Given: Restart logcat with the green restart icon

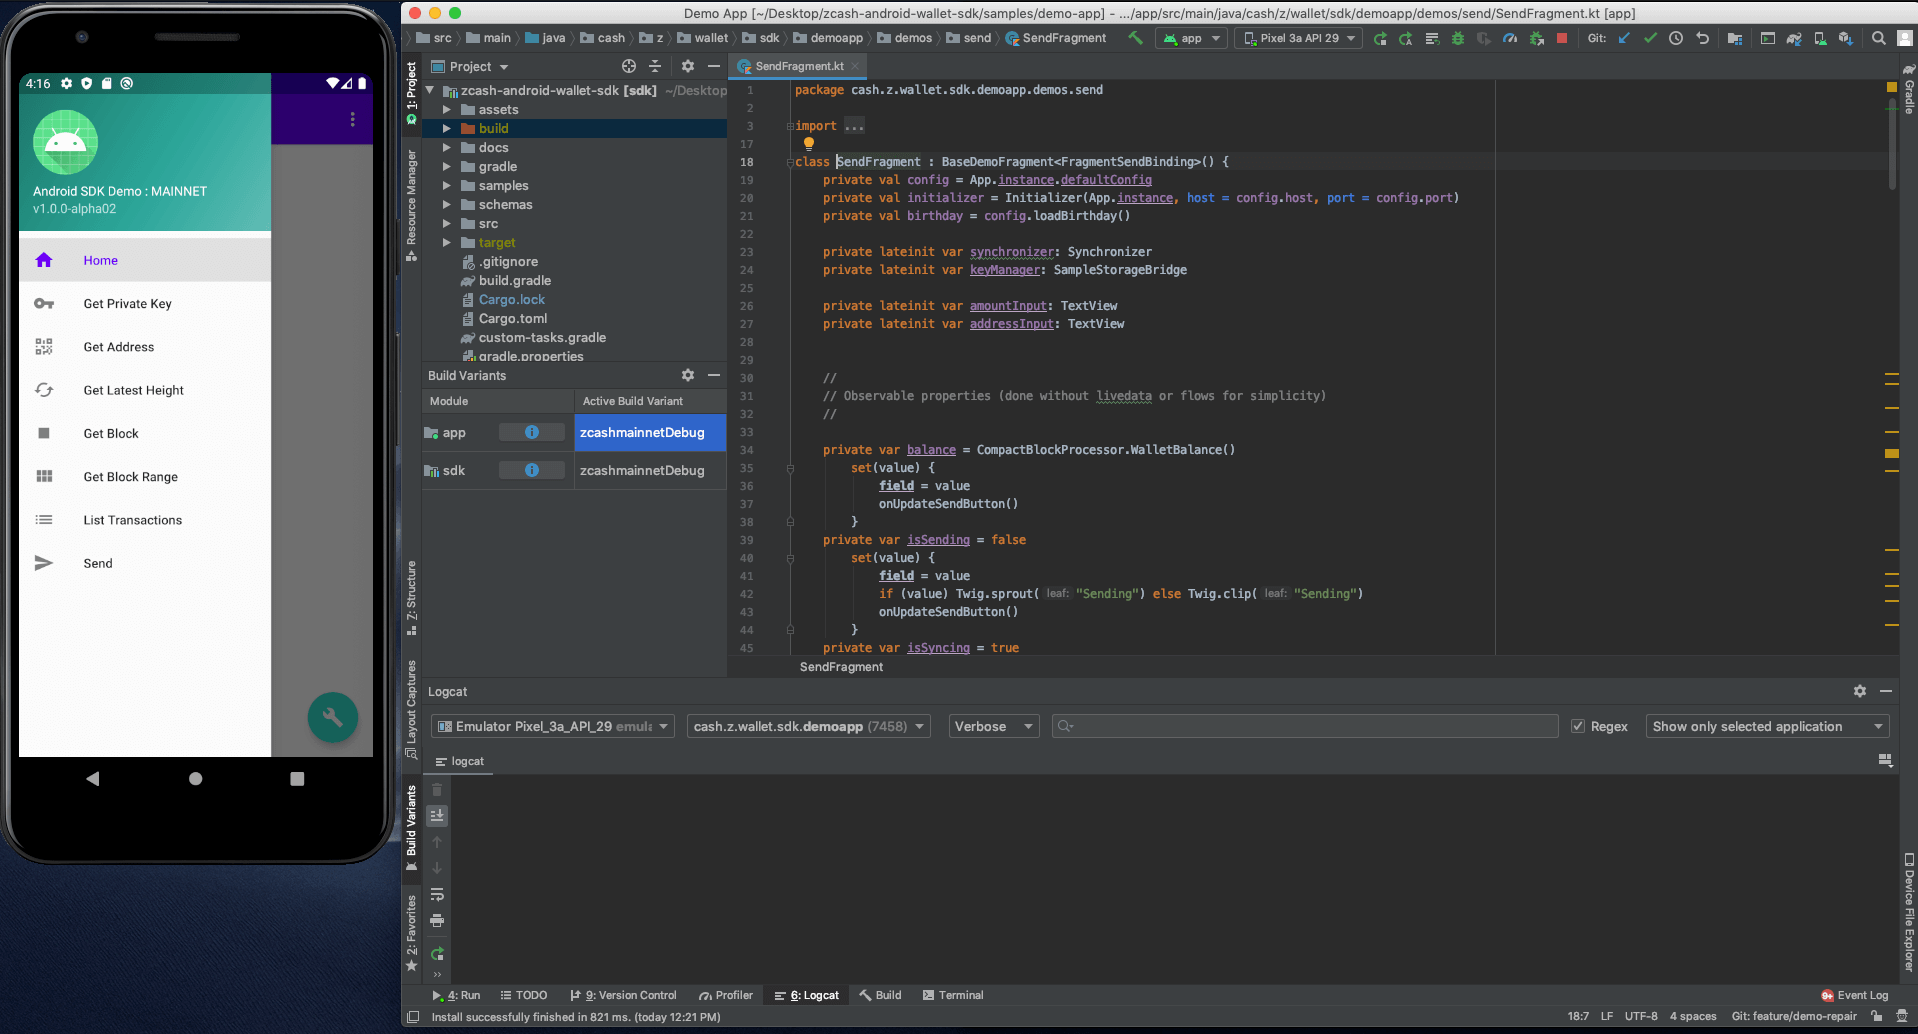Looking at the screenshot, I should [437, 954].
